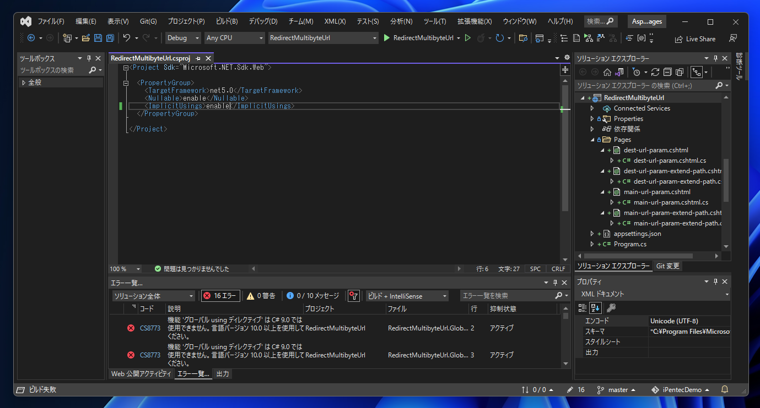The height and width of the screenshot is (408, 760).
Task: Open the ファイル(F) menu
Action: coord(51,21)
